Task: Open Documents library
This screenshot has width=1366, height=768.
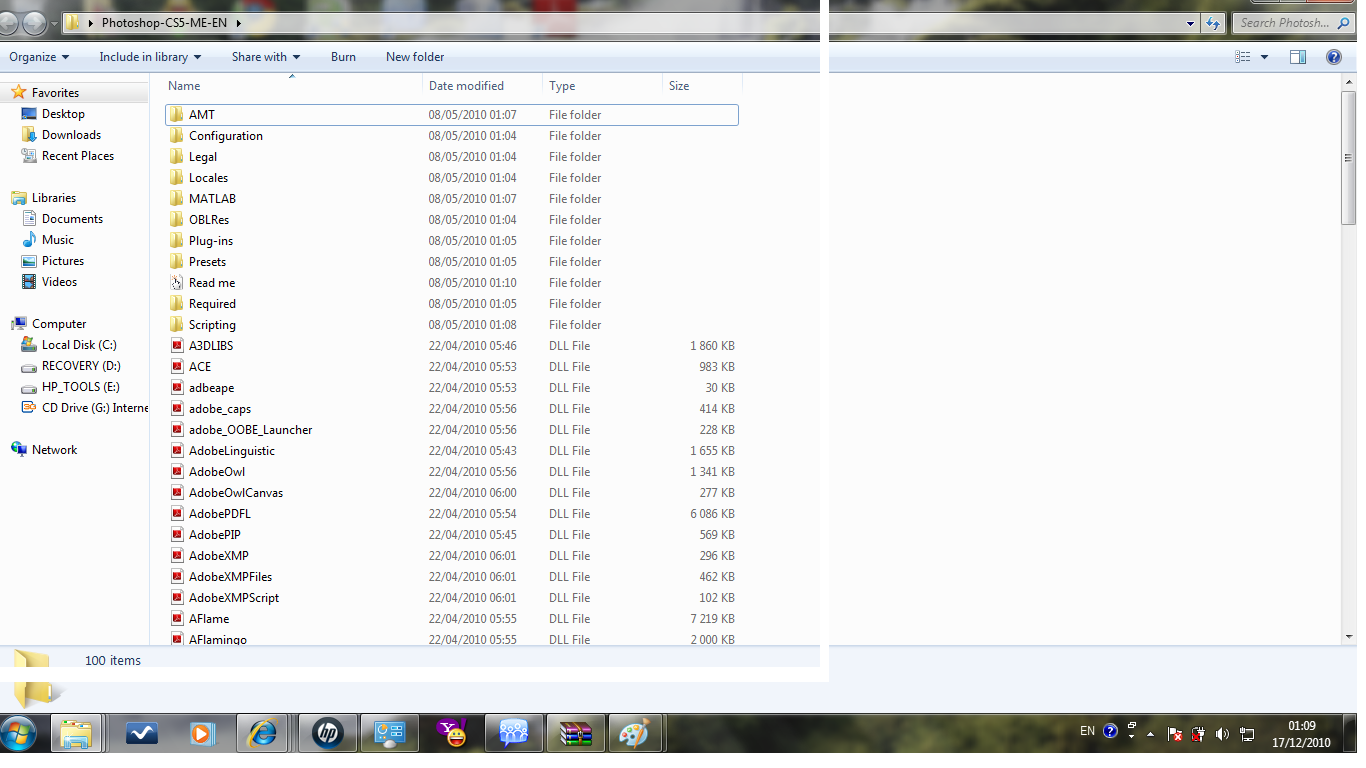Action: (x=72, y=219)
